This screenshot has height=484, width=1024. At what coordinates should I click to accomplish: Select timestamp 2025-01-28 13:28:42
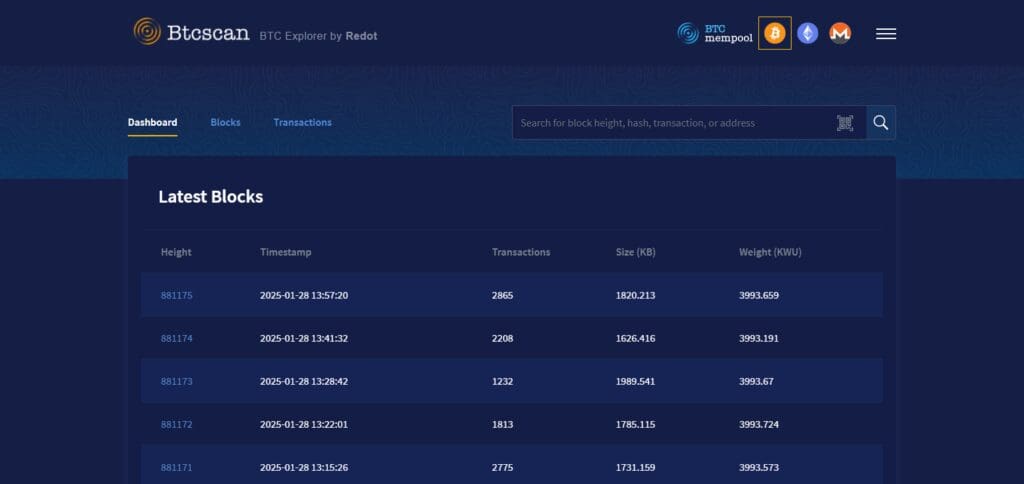304,381
